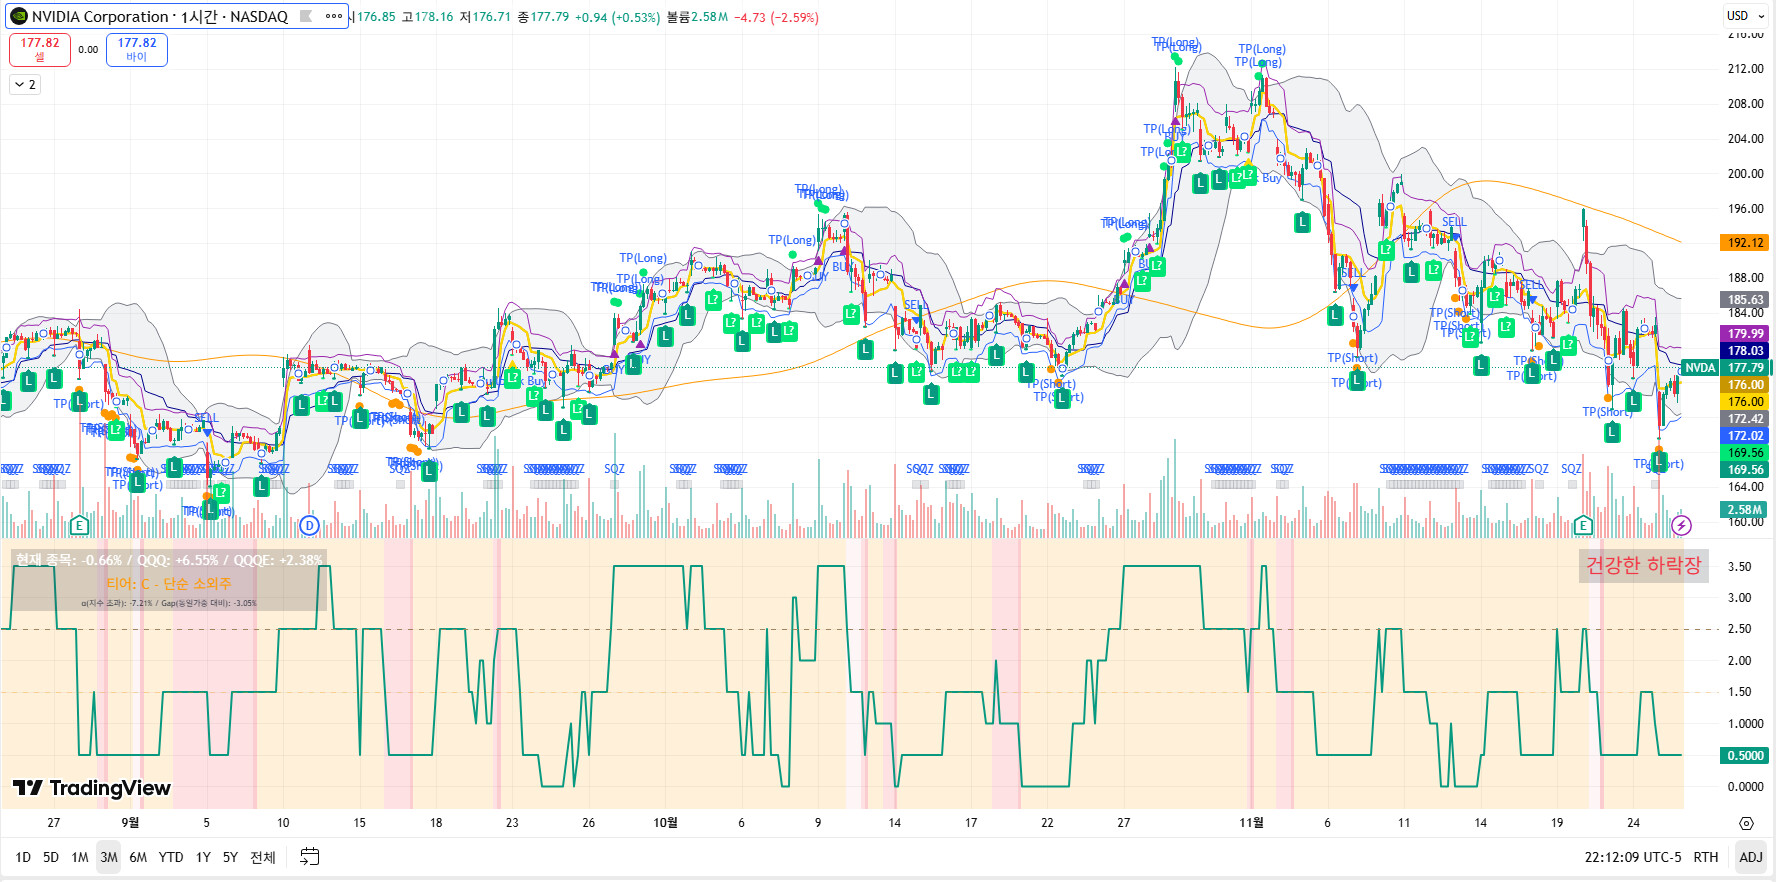The image size is (1776, 882).
Task: Click the 2.58M volume label on the scale
Action: (x=1745, y=510)
